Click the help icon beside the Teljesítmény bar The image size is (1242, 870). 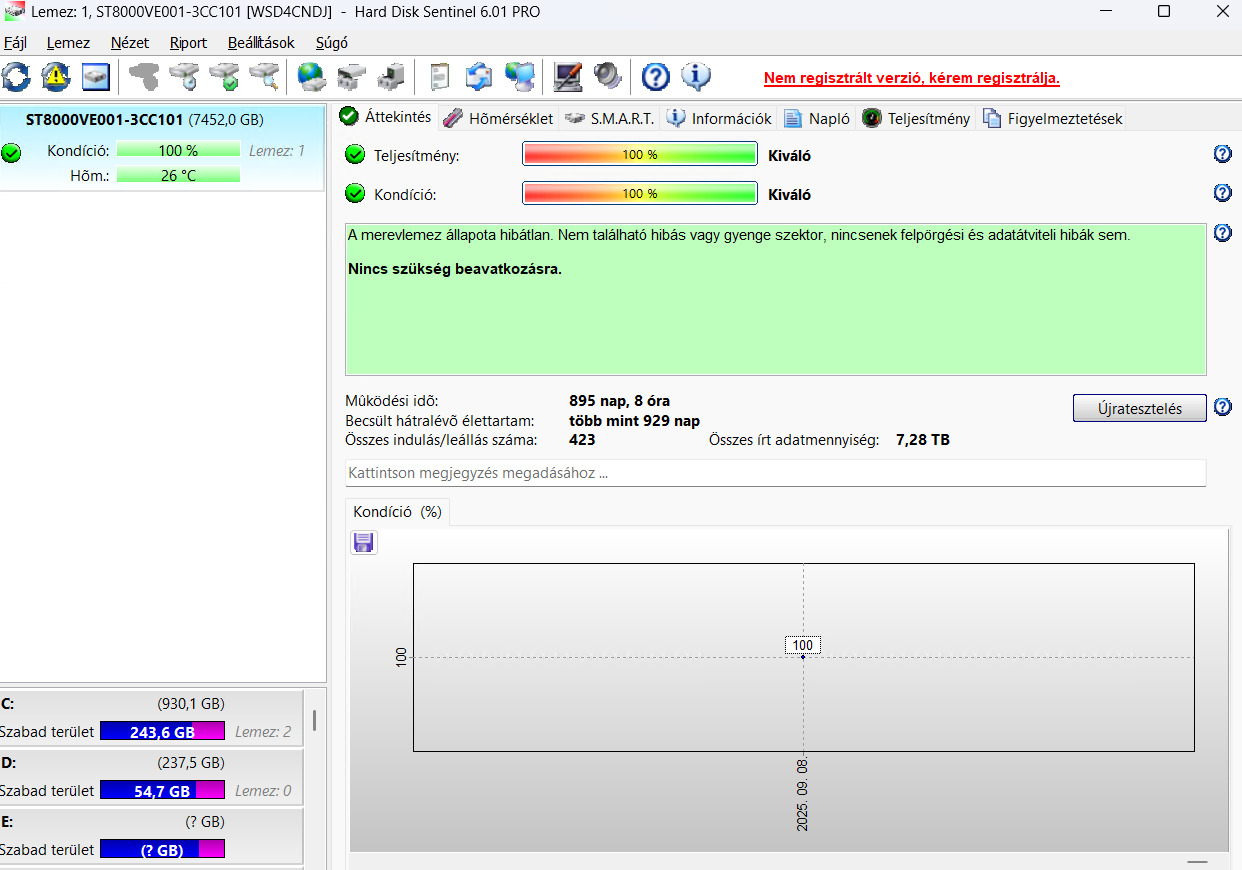(1222, 153)
